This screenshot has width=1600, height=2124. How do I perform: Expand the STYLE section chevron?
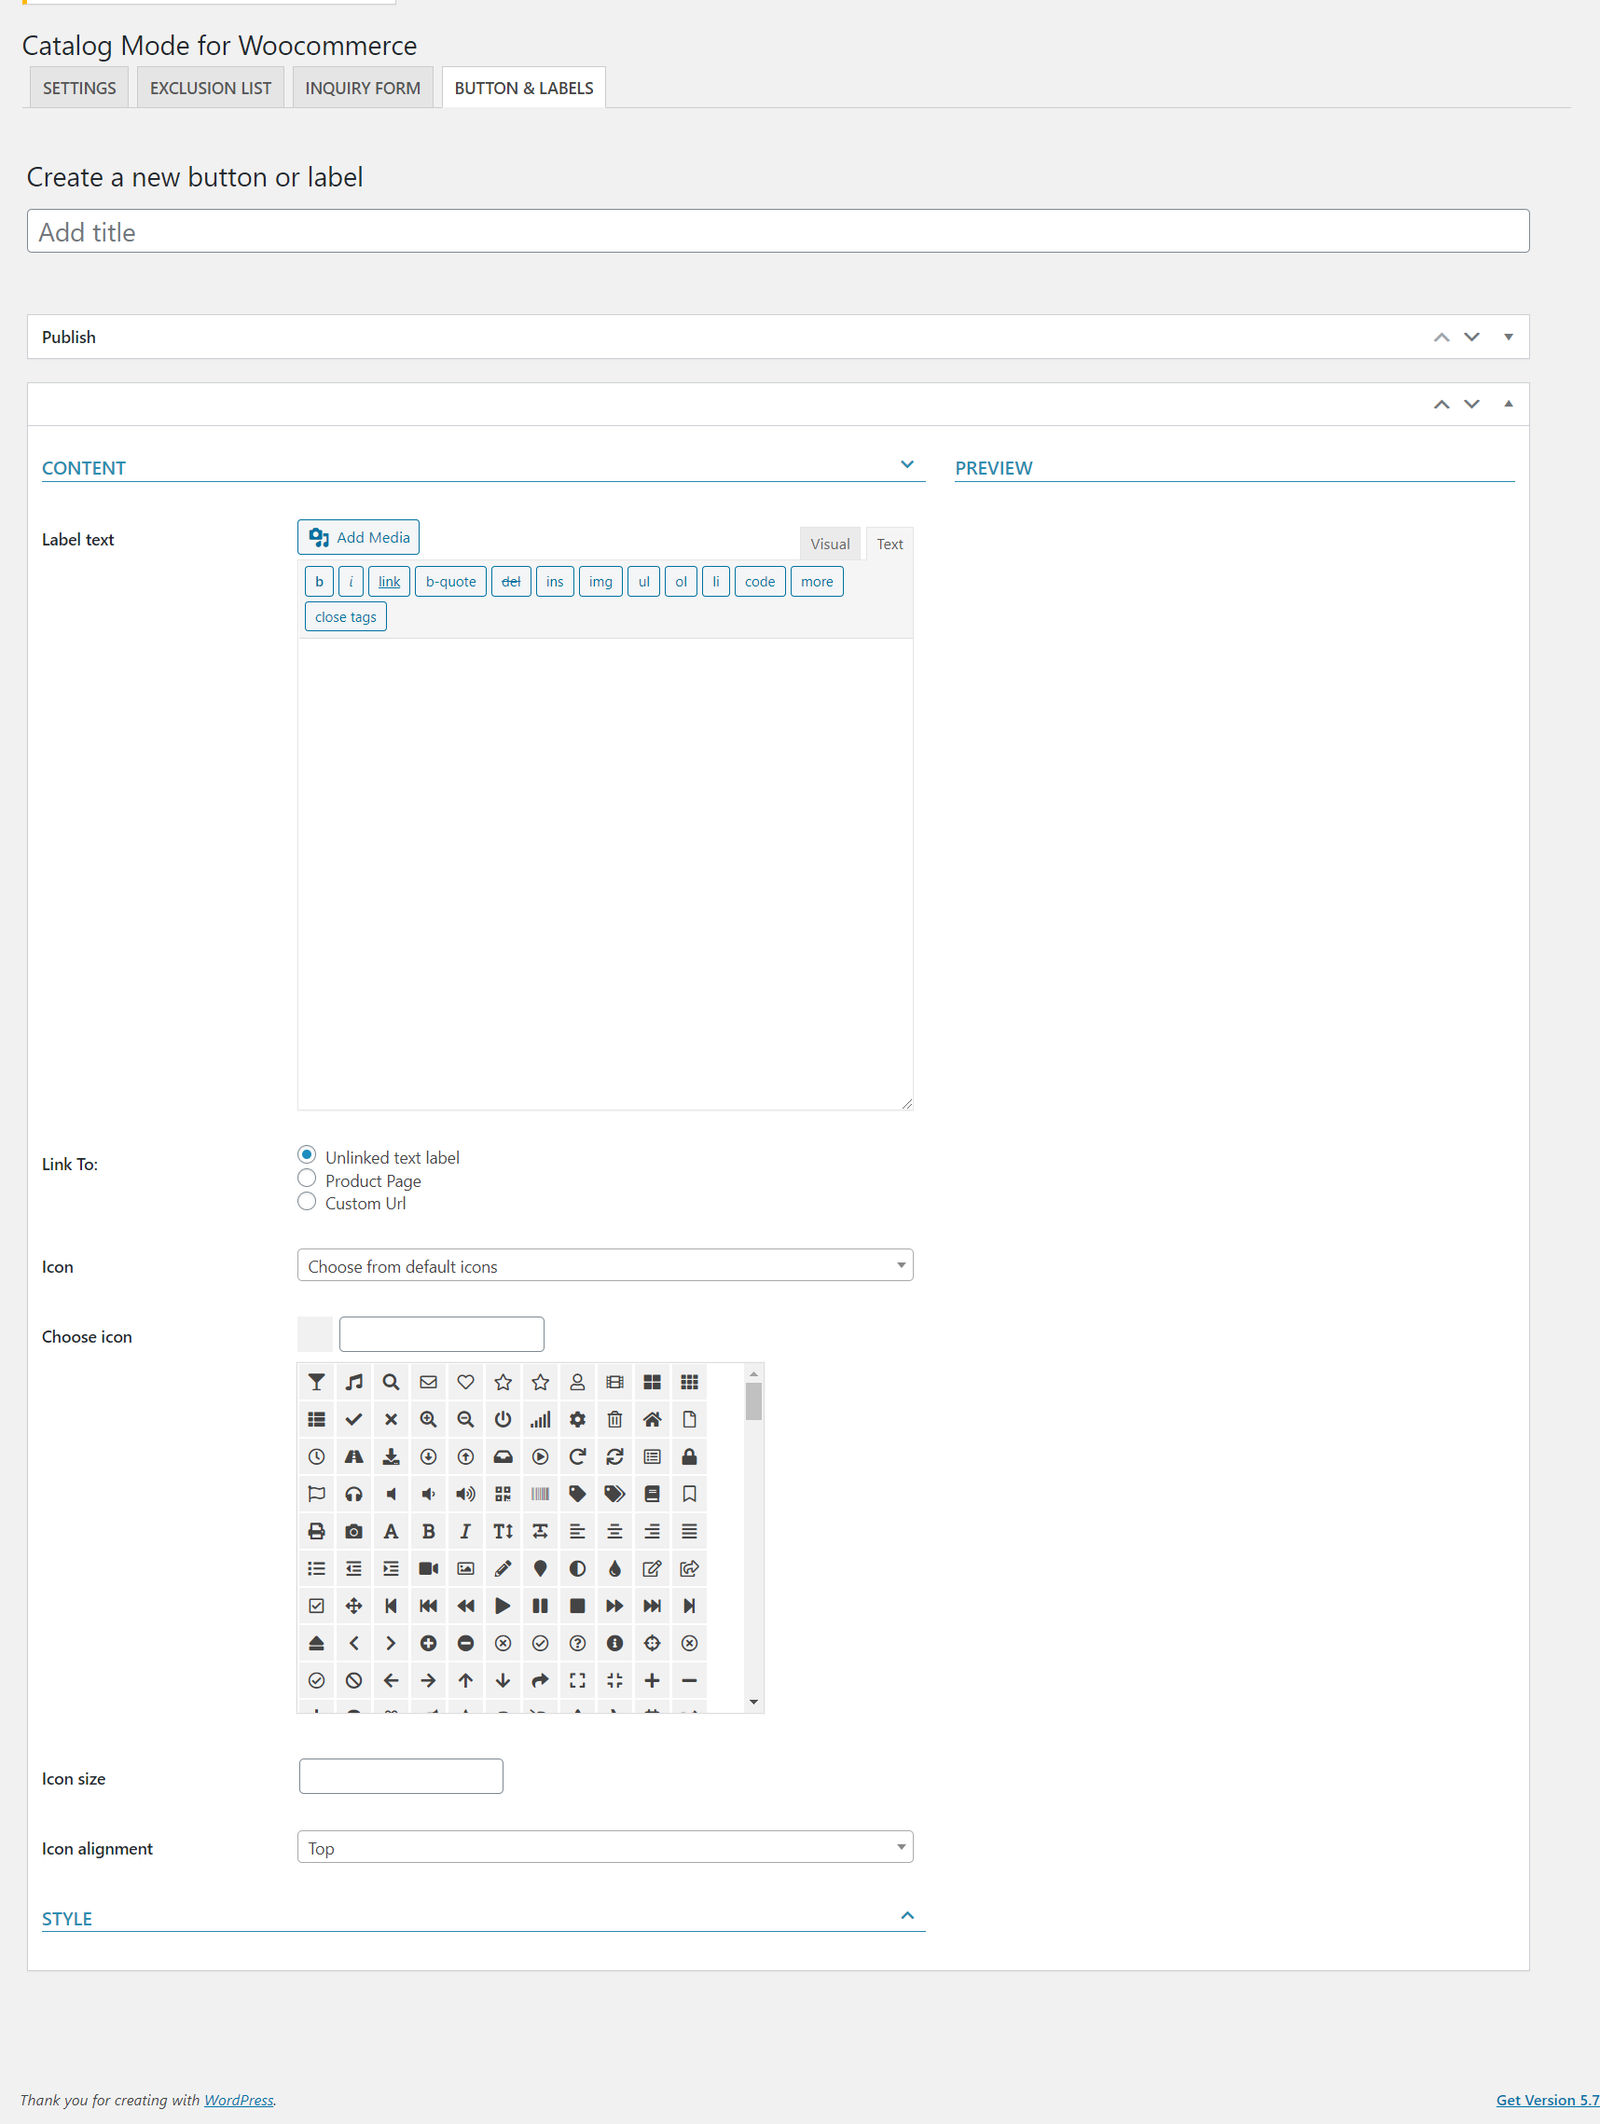[907, 1915]
